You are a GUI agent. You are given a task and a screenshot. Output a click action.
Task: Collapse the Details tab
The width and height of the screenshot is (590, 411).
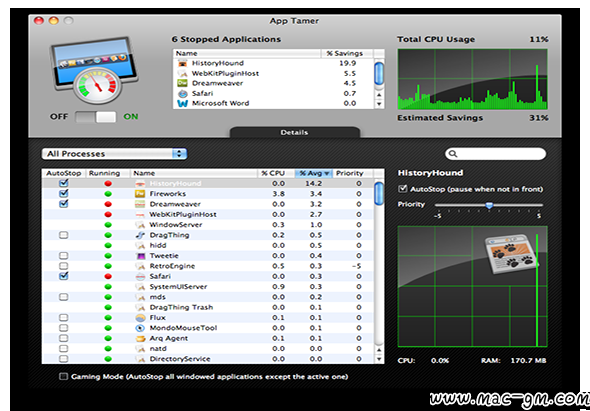pyautogui.click(x=295, y=132)
